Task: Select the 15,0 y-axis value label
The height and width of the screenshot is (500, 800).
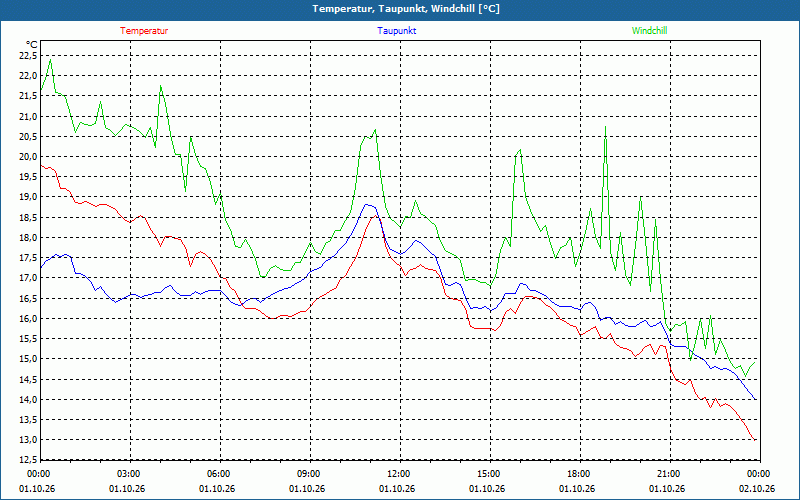Action: coord(28,359)
